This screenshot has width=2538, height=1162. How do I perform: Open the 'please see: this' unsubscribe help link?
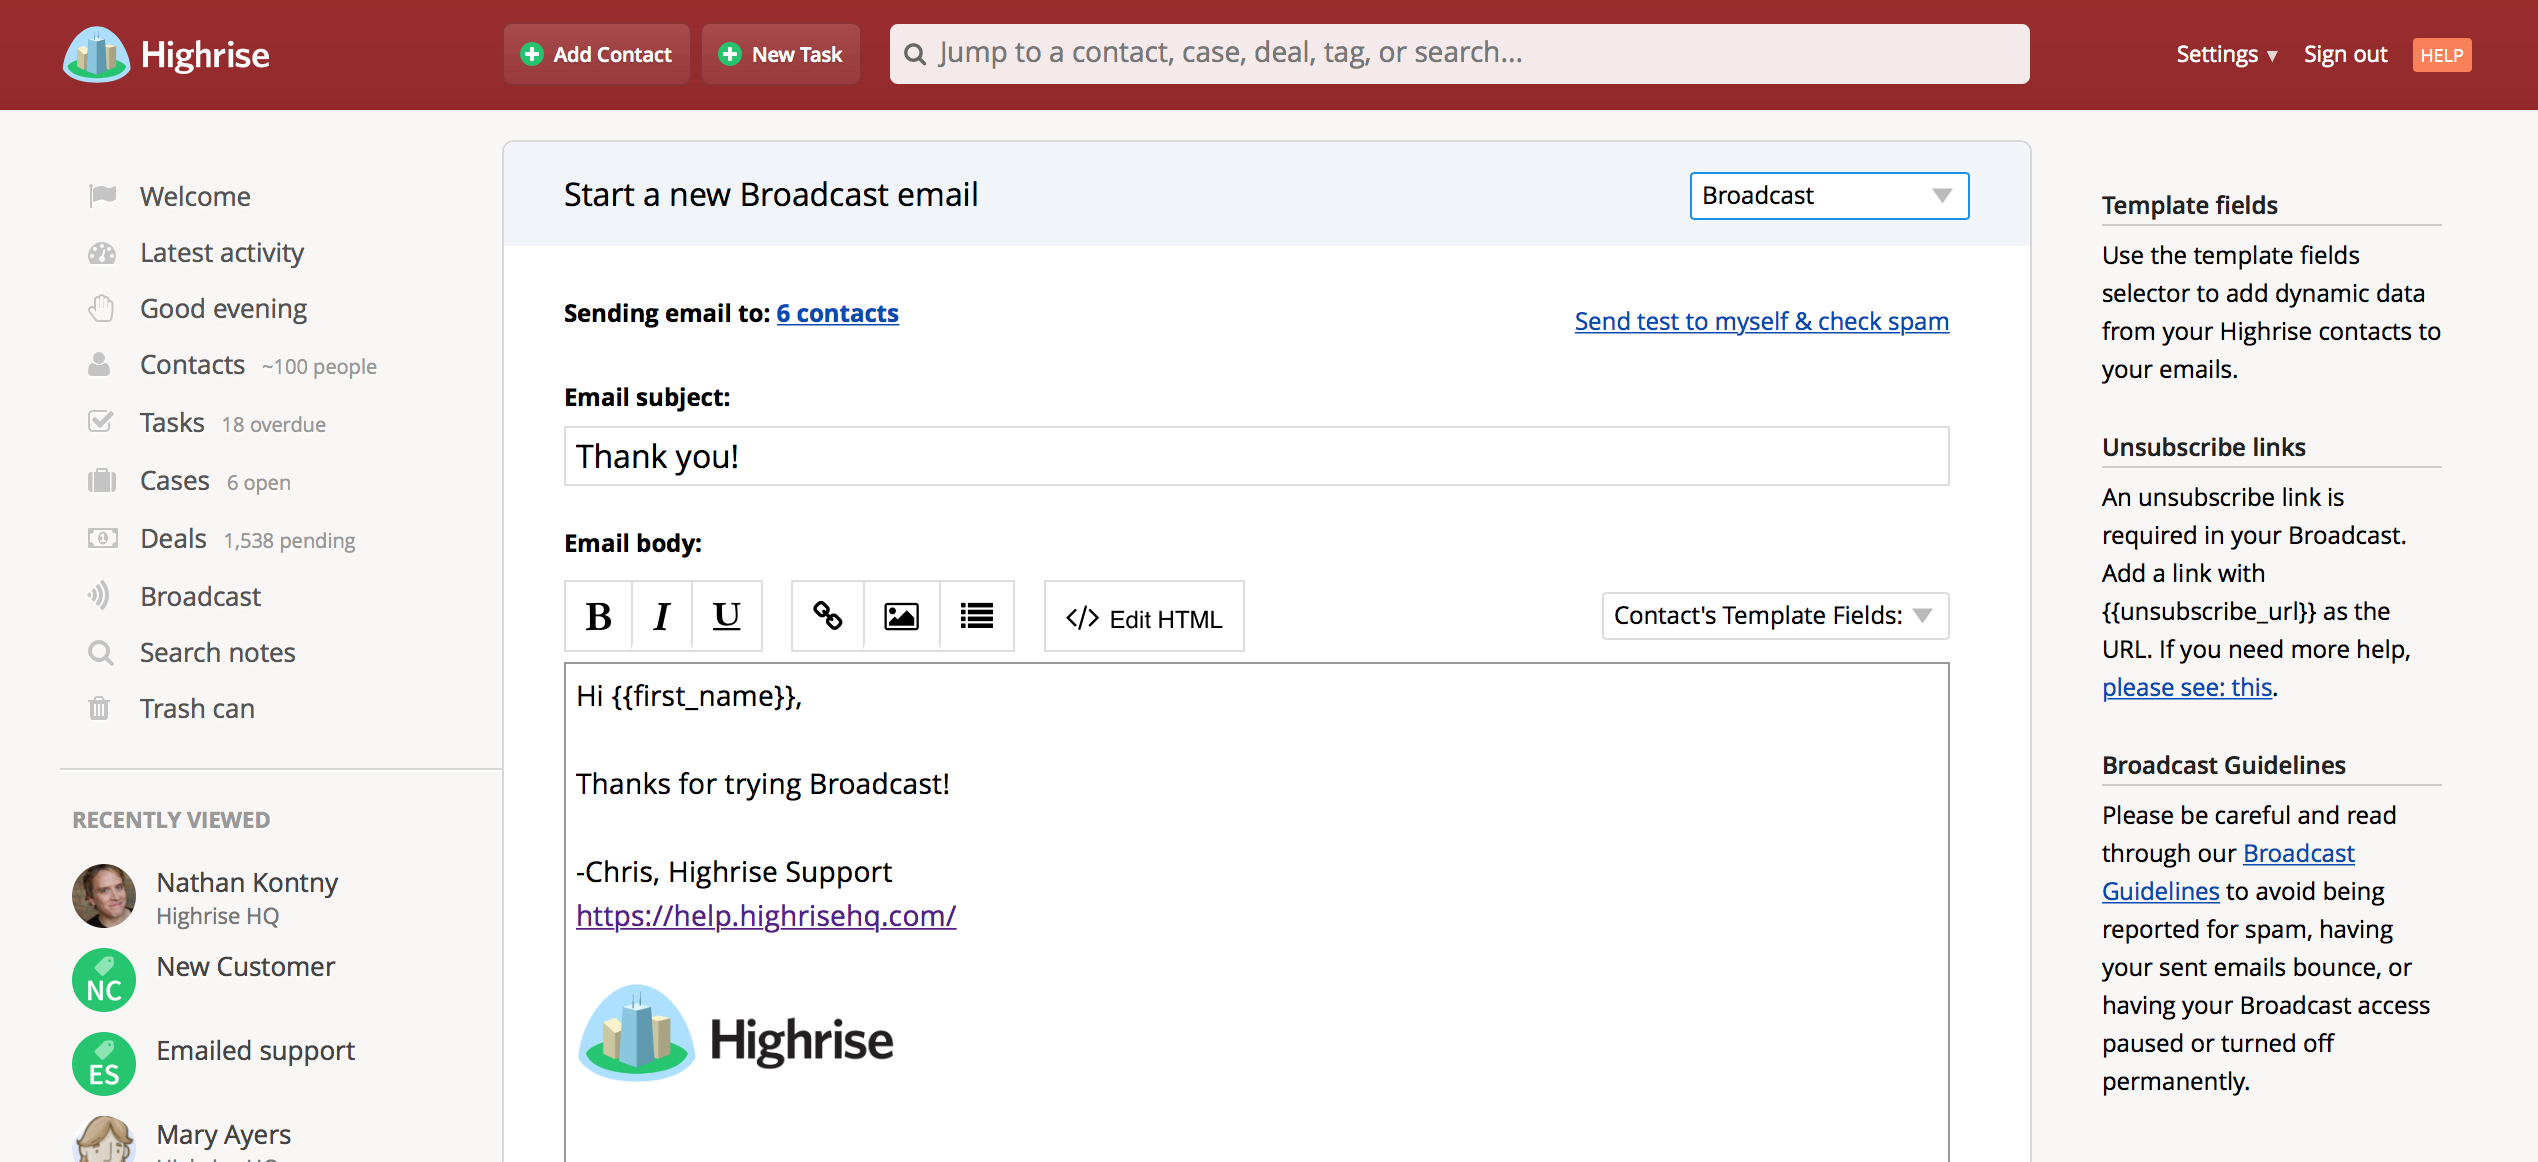(x=2187, y=687)
